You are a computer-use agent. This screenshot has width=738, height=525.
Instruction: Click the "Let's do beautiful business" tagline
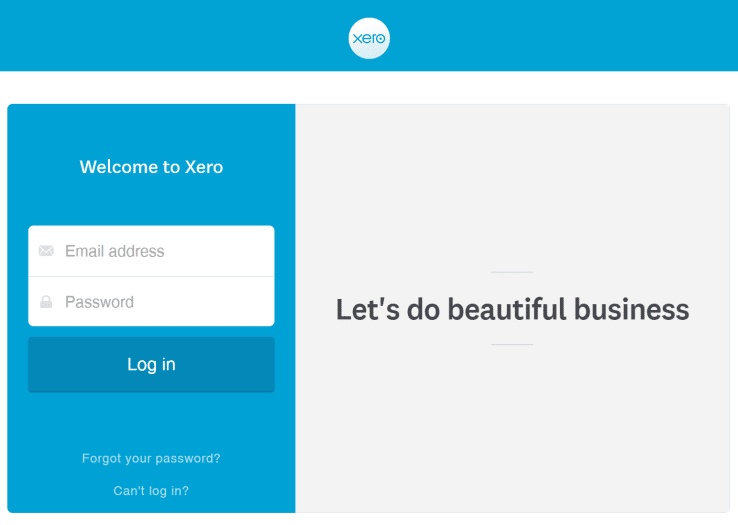[x=512, y=310]
